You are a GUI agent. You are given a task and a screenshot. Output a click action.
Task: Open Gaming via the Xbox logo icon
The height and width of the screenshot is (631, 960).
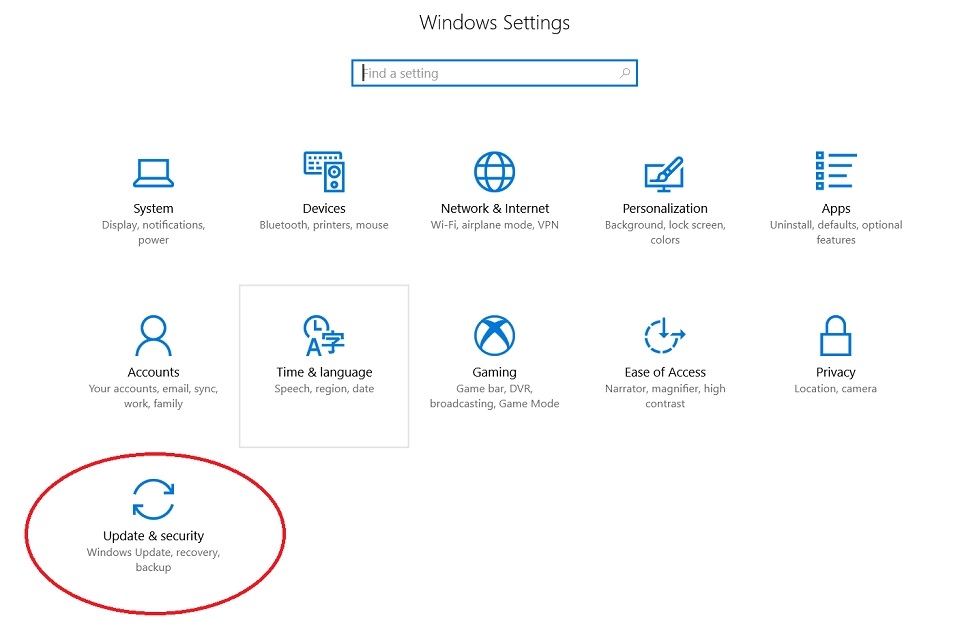[494, 333]
